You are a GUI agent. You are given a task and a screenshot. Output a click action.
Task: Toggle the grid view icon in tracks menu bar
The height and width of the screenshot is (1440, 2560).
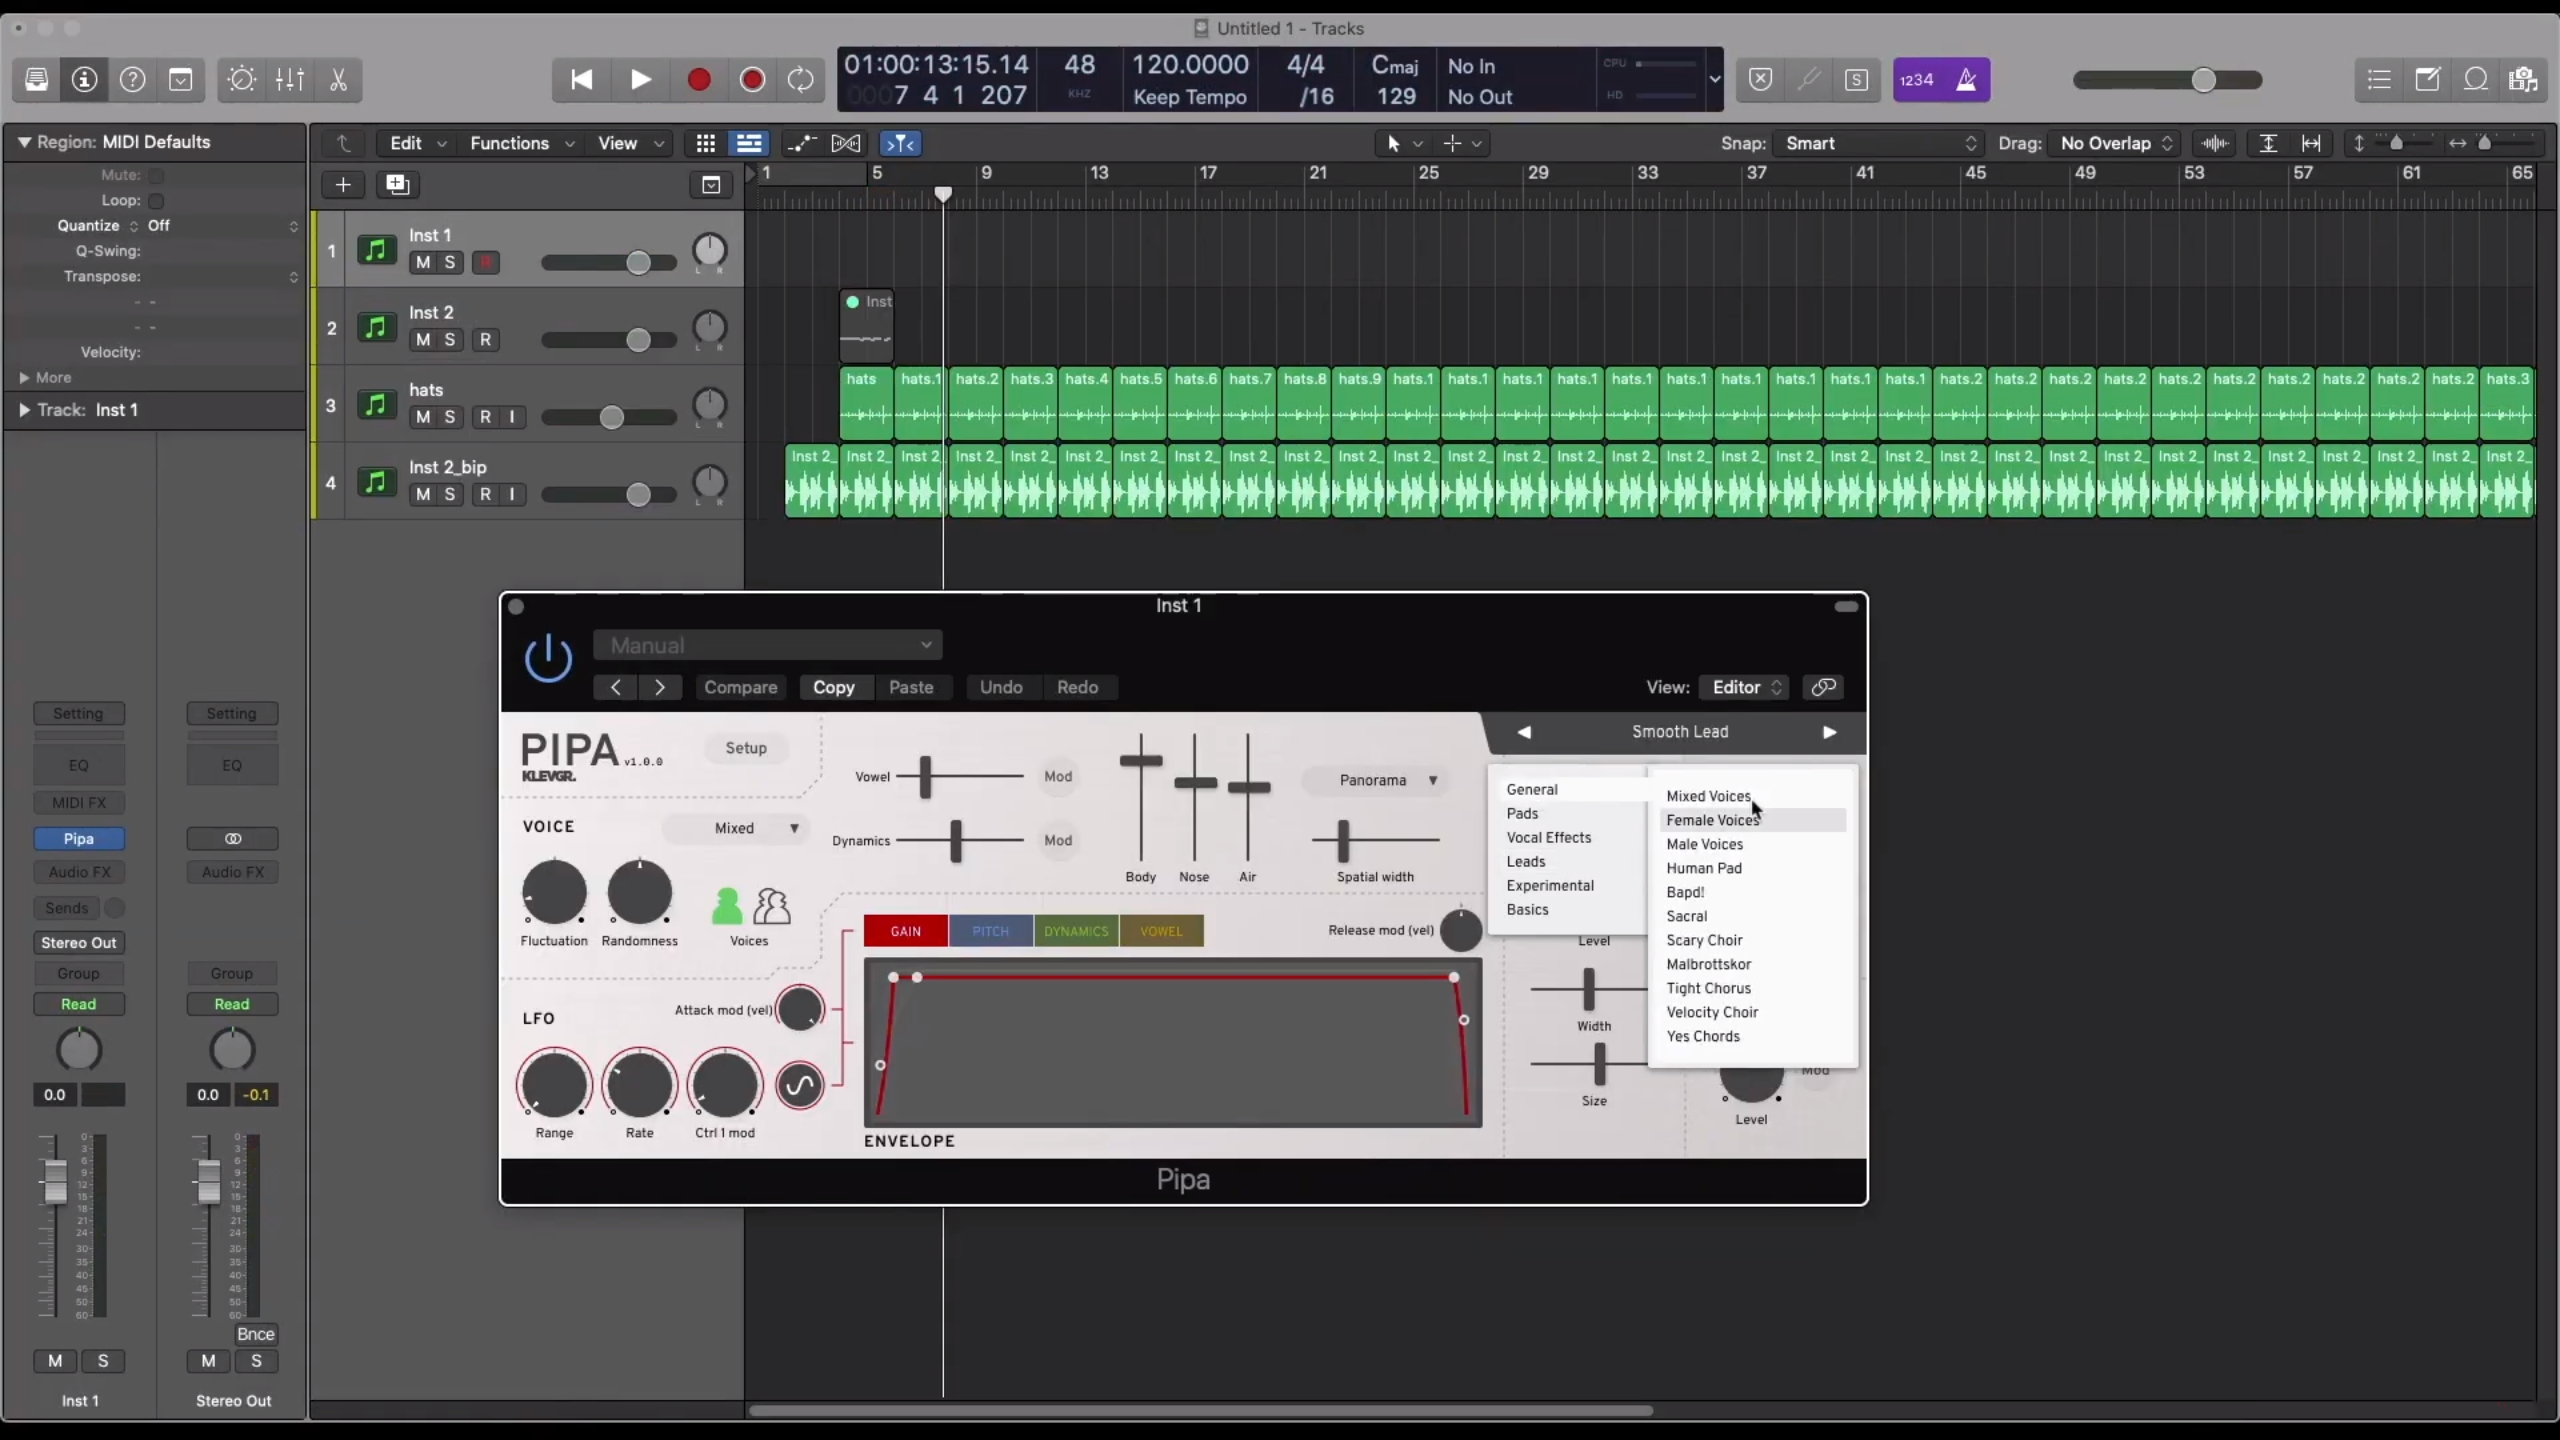point(706,143)
